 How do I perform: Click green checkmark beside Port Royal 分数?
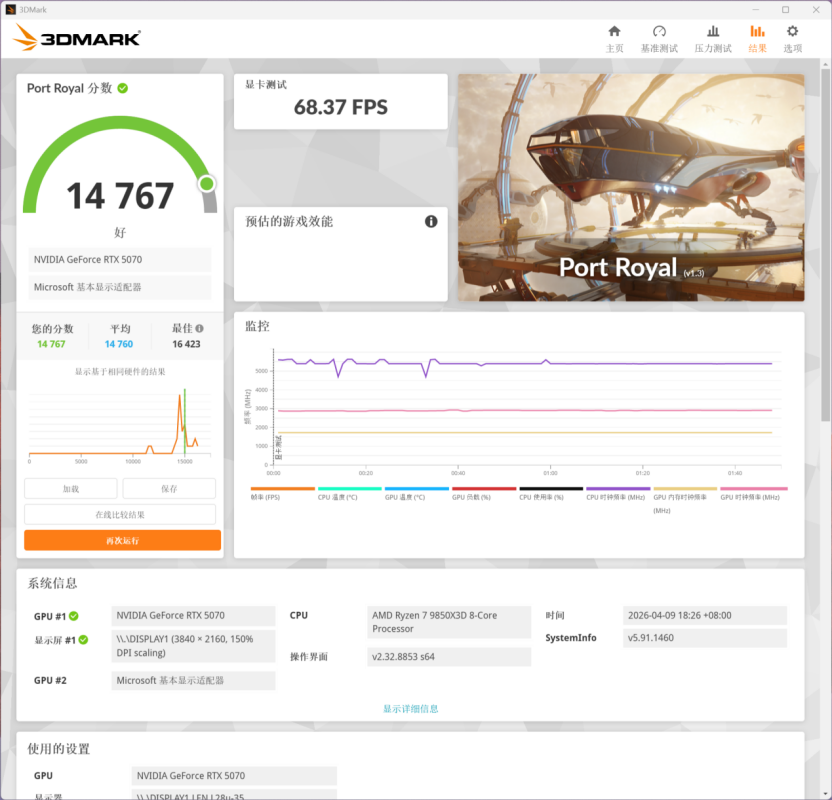(x=122, y=88)
